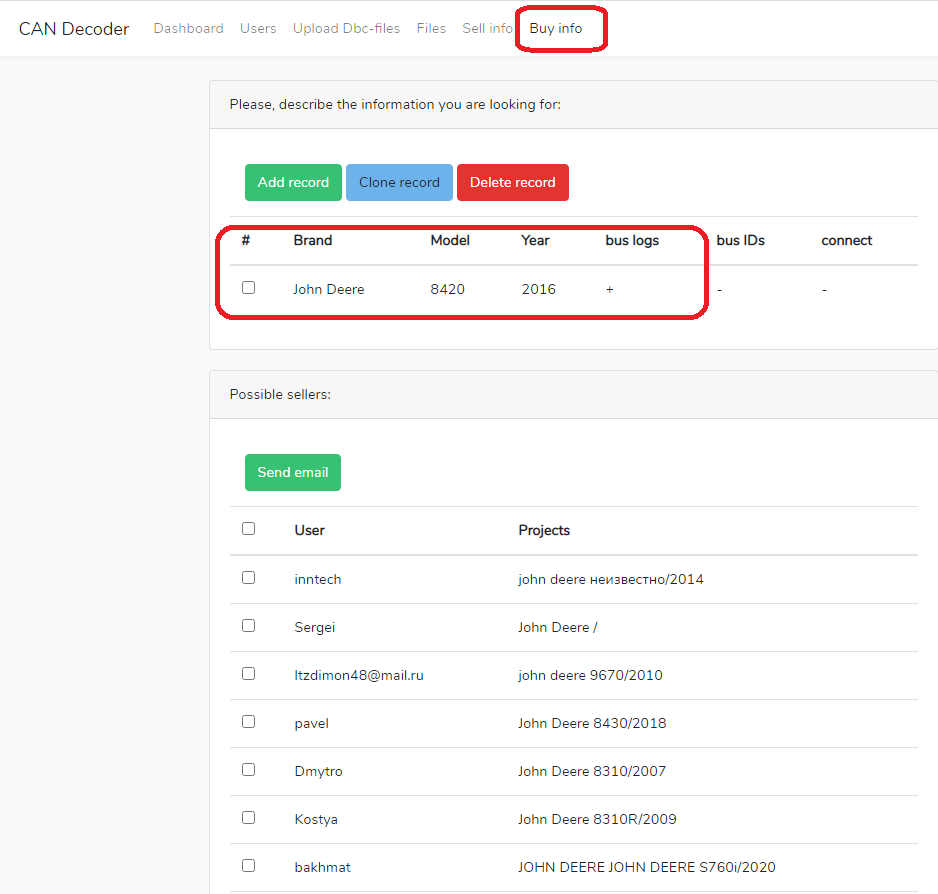Select the Buy info tab
938x894 pixels.
(556, 29)
